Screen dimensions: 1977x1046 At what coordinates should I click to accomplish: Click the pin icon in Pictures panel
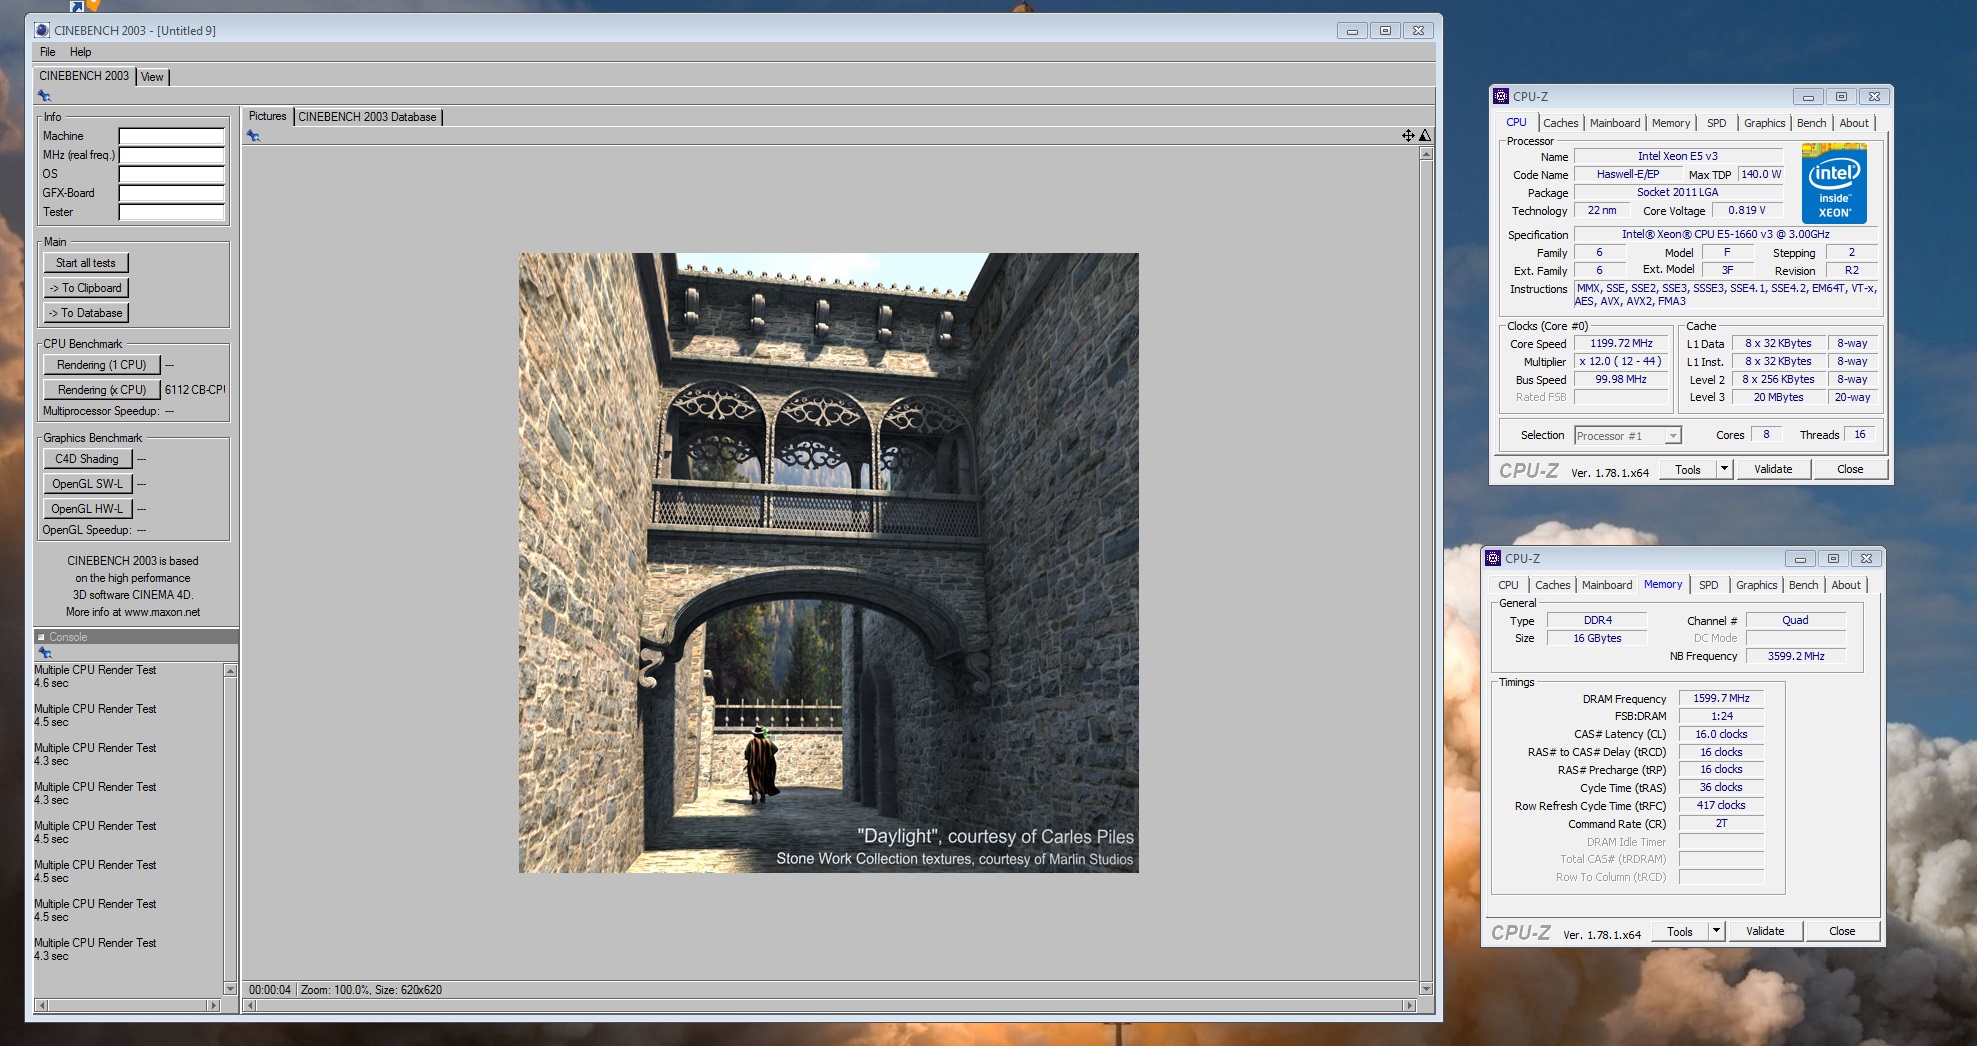coord(254,136)
